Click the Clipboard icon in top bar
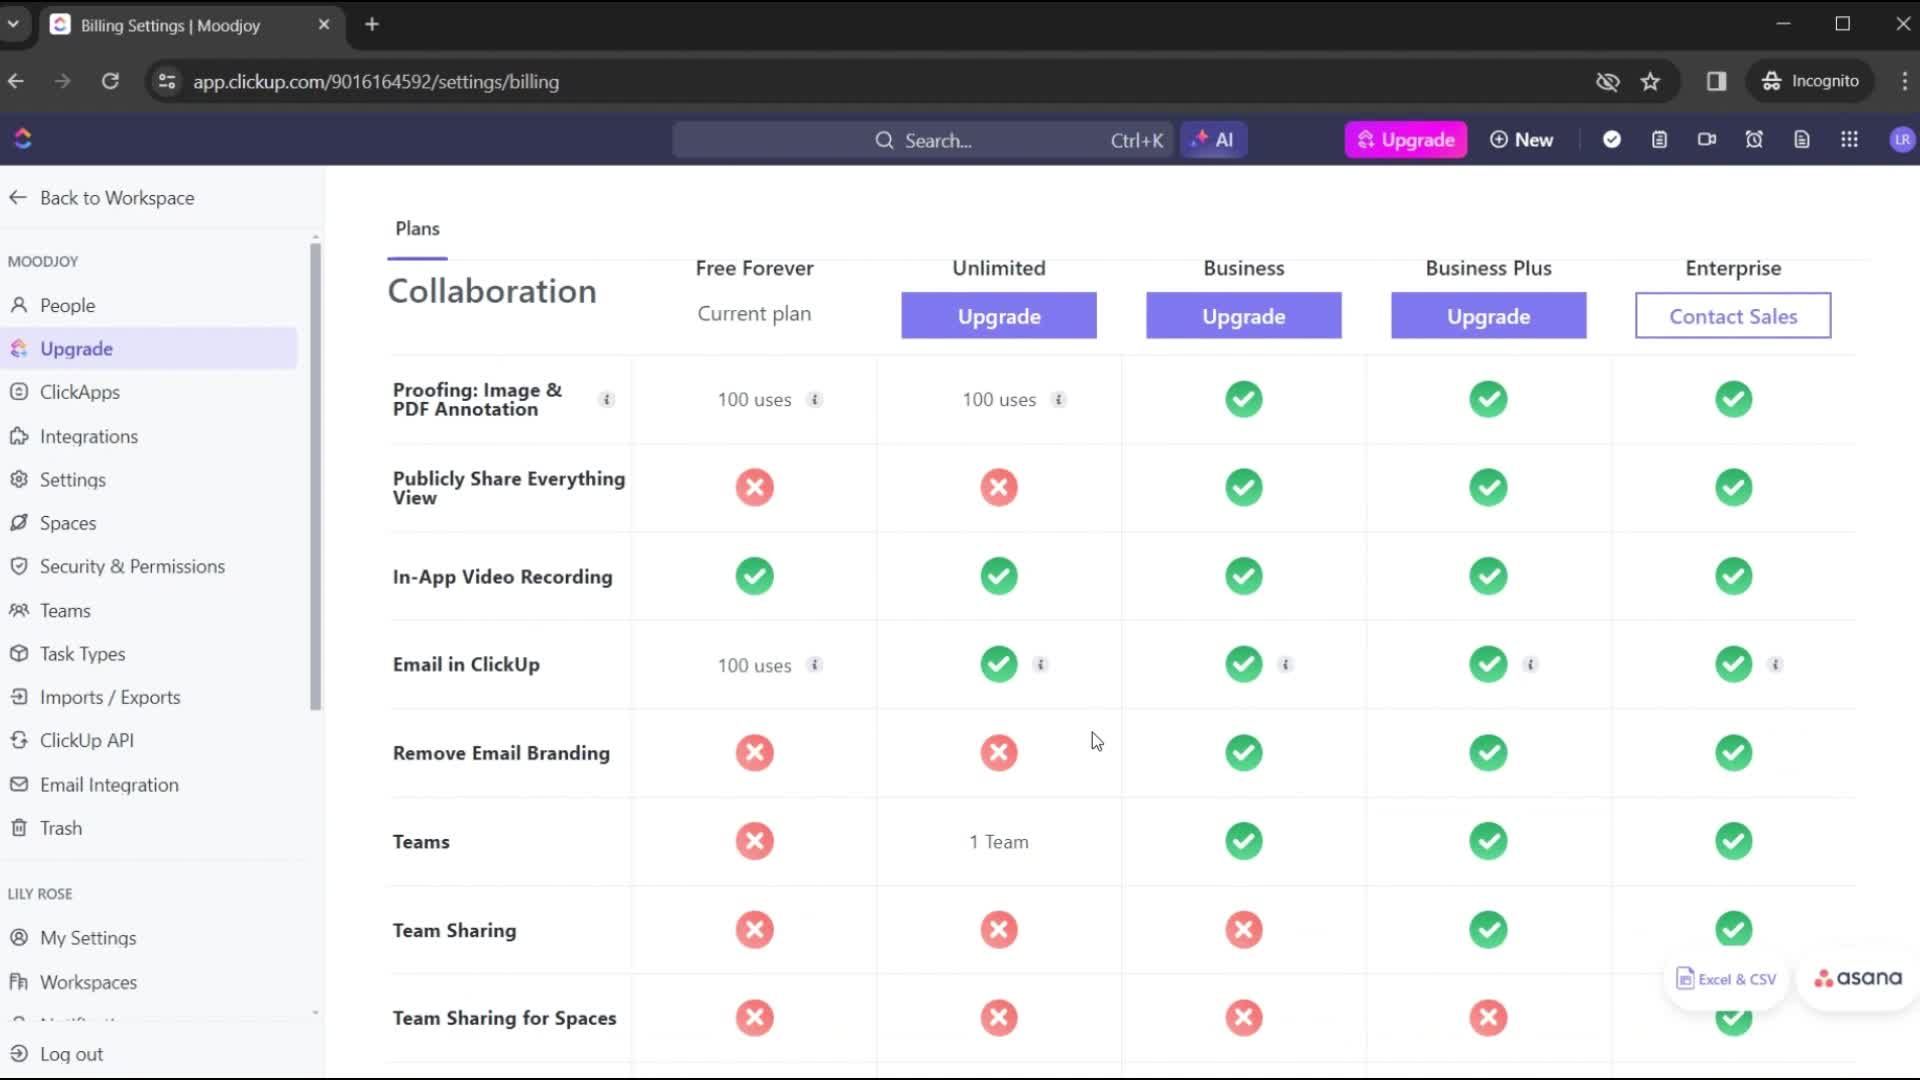This screenshot has width=1920, height=1080. click(1659, 140)
